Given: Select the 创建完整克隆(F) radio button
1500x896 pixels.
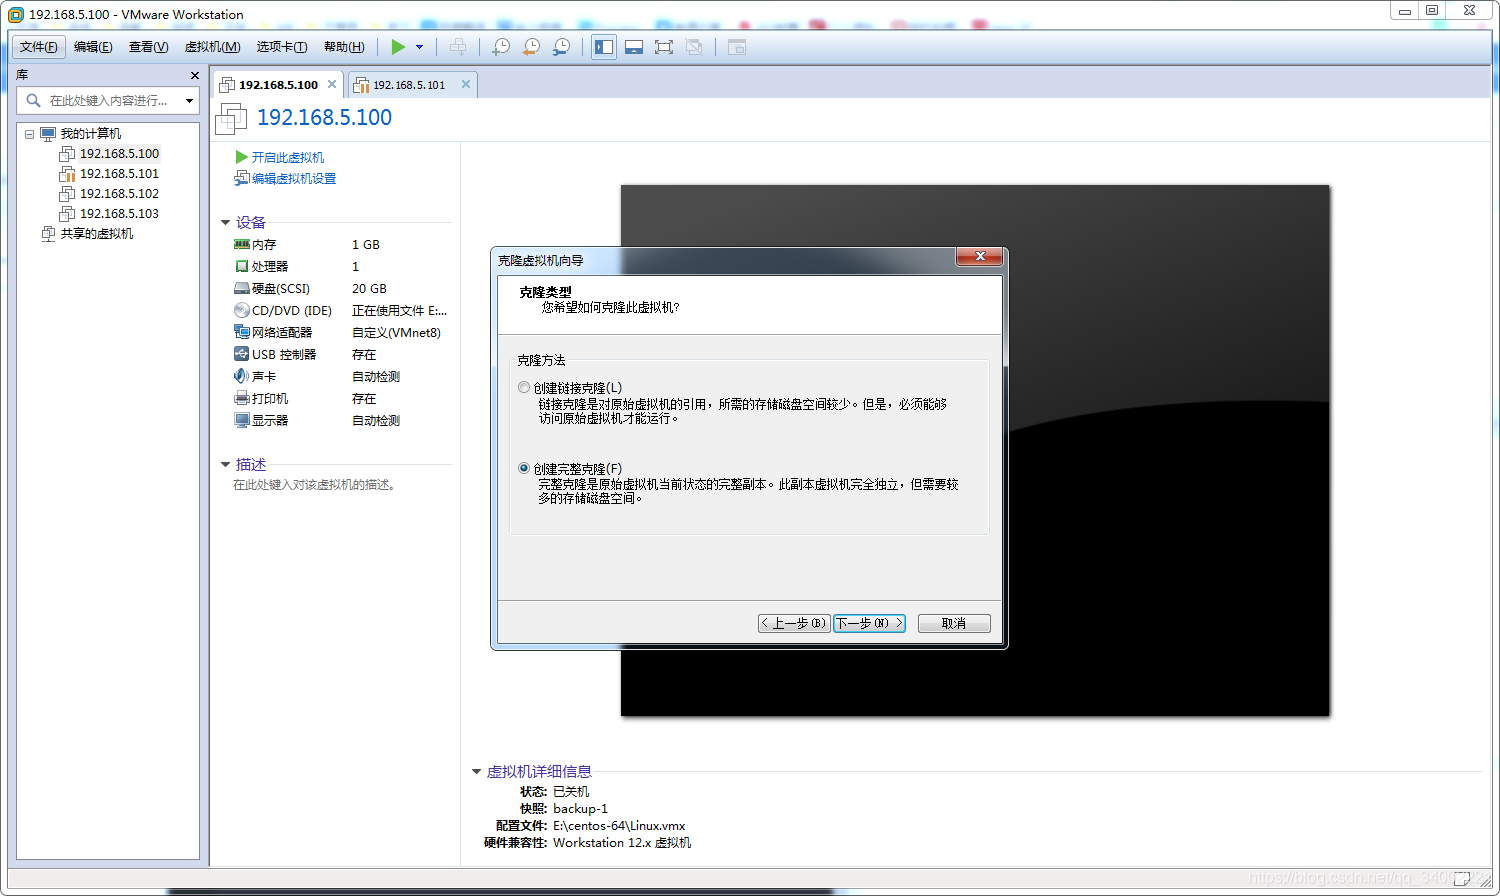Looking at the screenshot, I should tap(524, 468).
